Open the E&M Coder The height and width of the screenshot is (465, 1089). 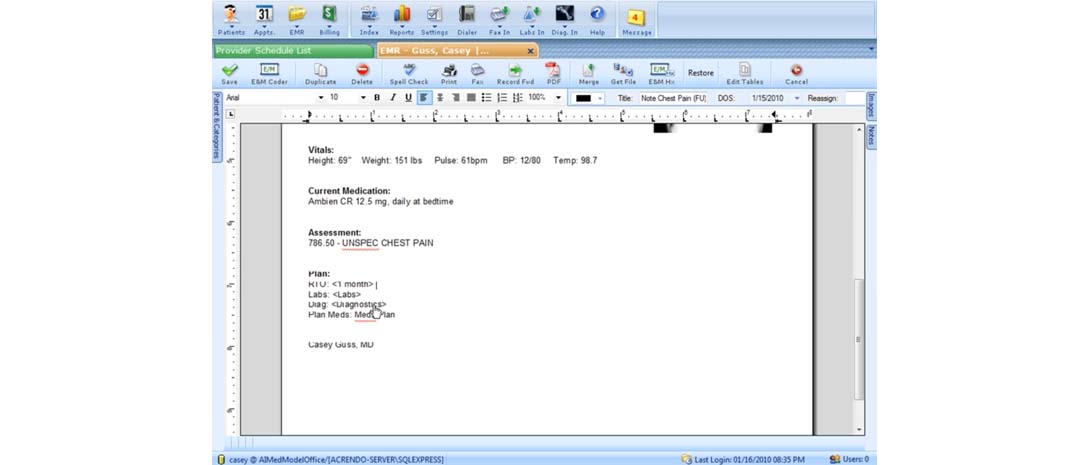coord(269,73)
